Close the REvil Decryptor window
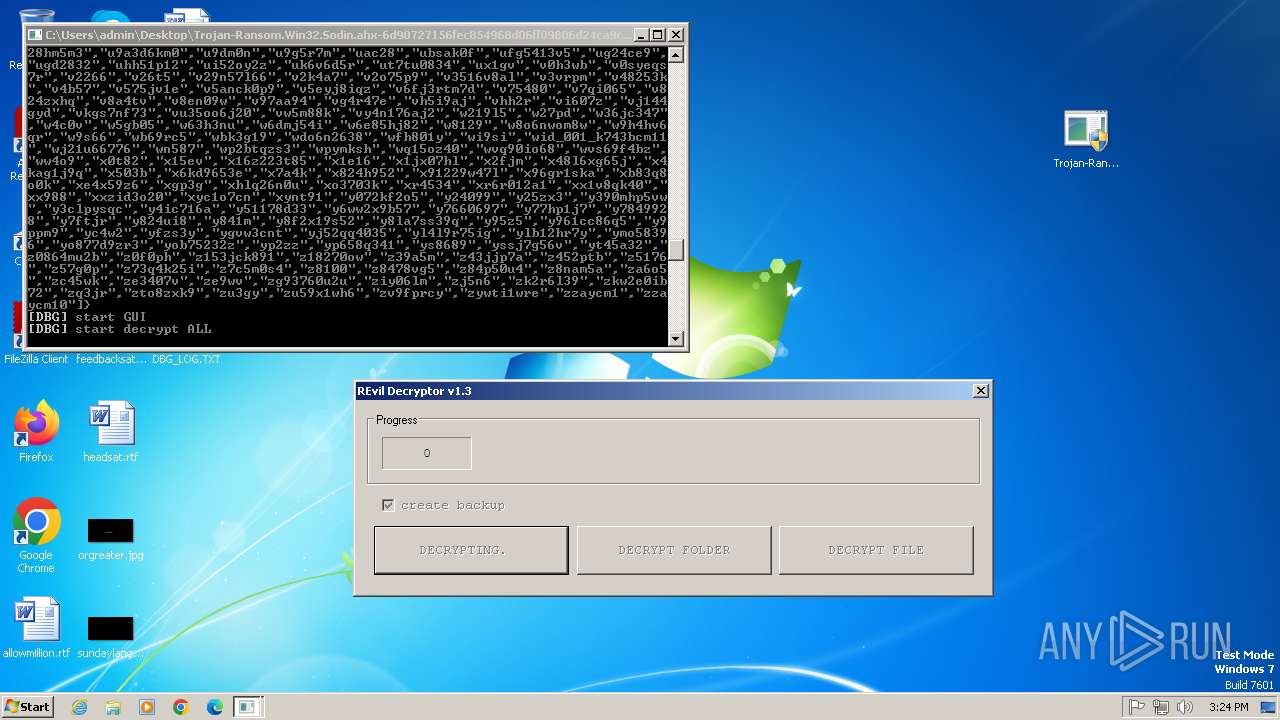 tap(981, 391)
